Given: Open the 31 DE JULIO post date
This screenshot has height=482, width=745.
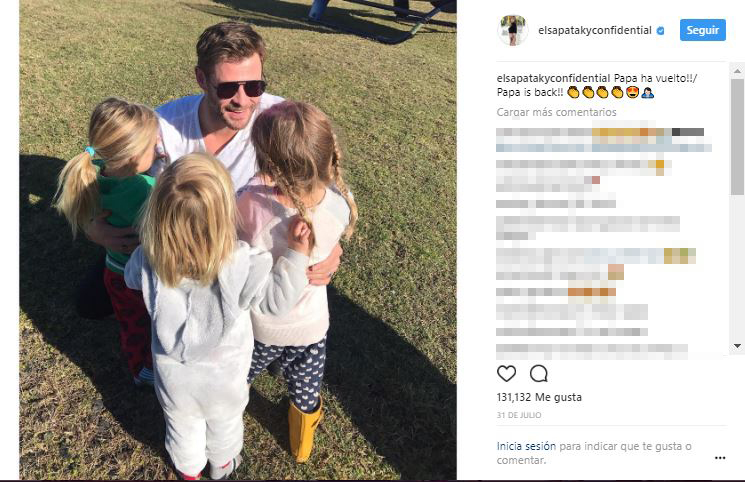Looking at the screenshot, I should coord(519,415).
